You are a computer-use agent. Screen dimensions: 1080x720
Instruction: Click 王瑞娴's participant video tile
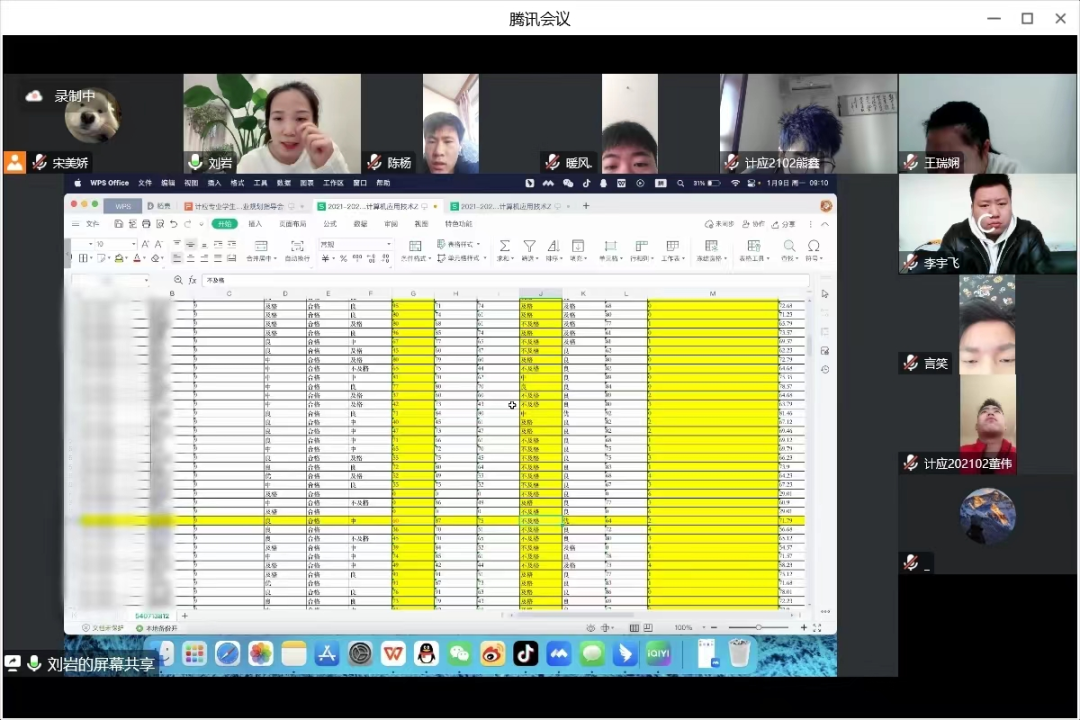tap(973, 123)
